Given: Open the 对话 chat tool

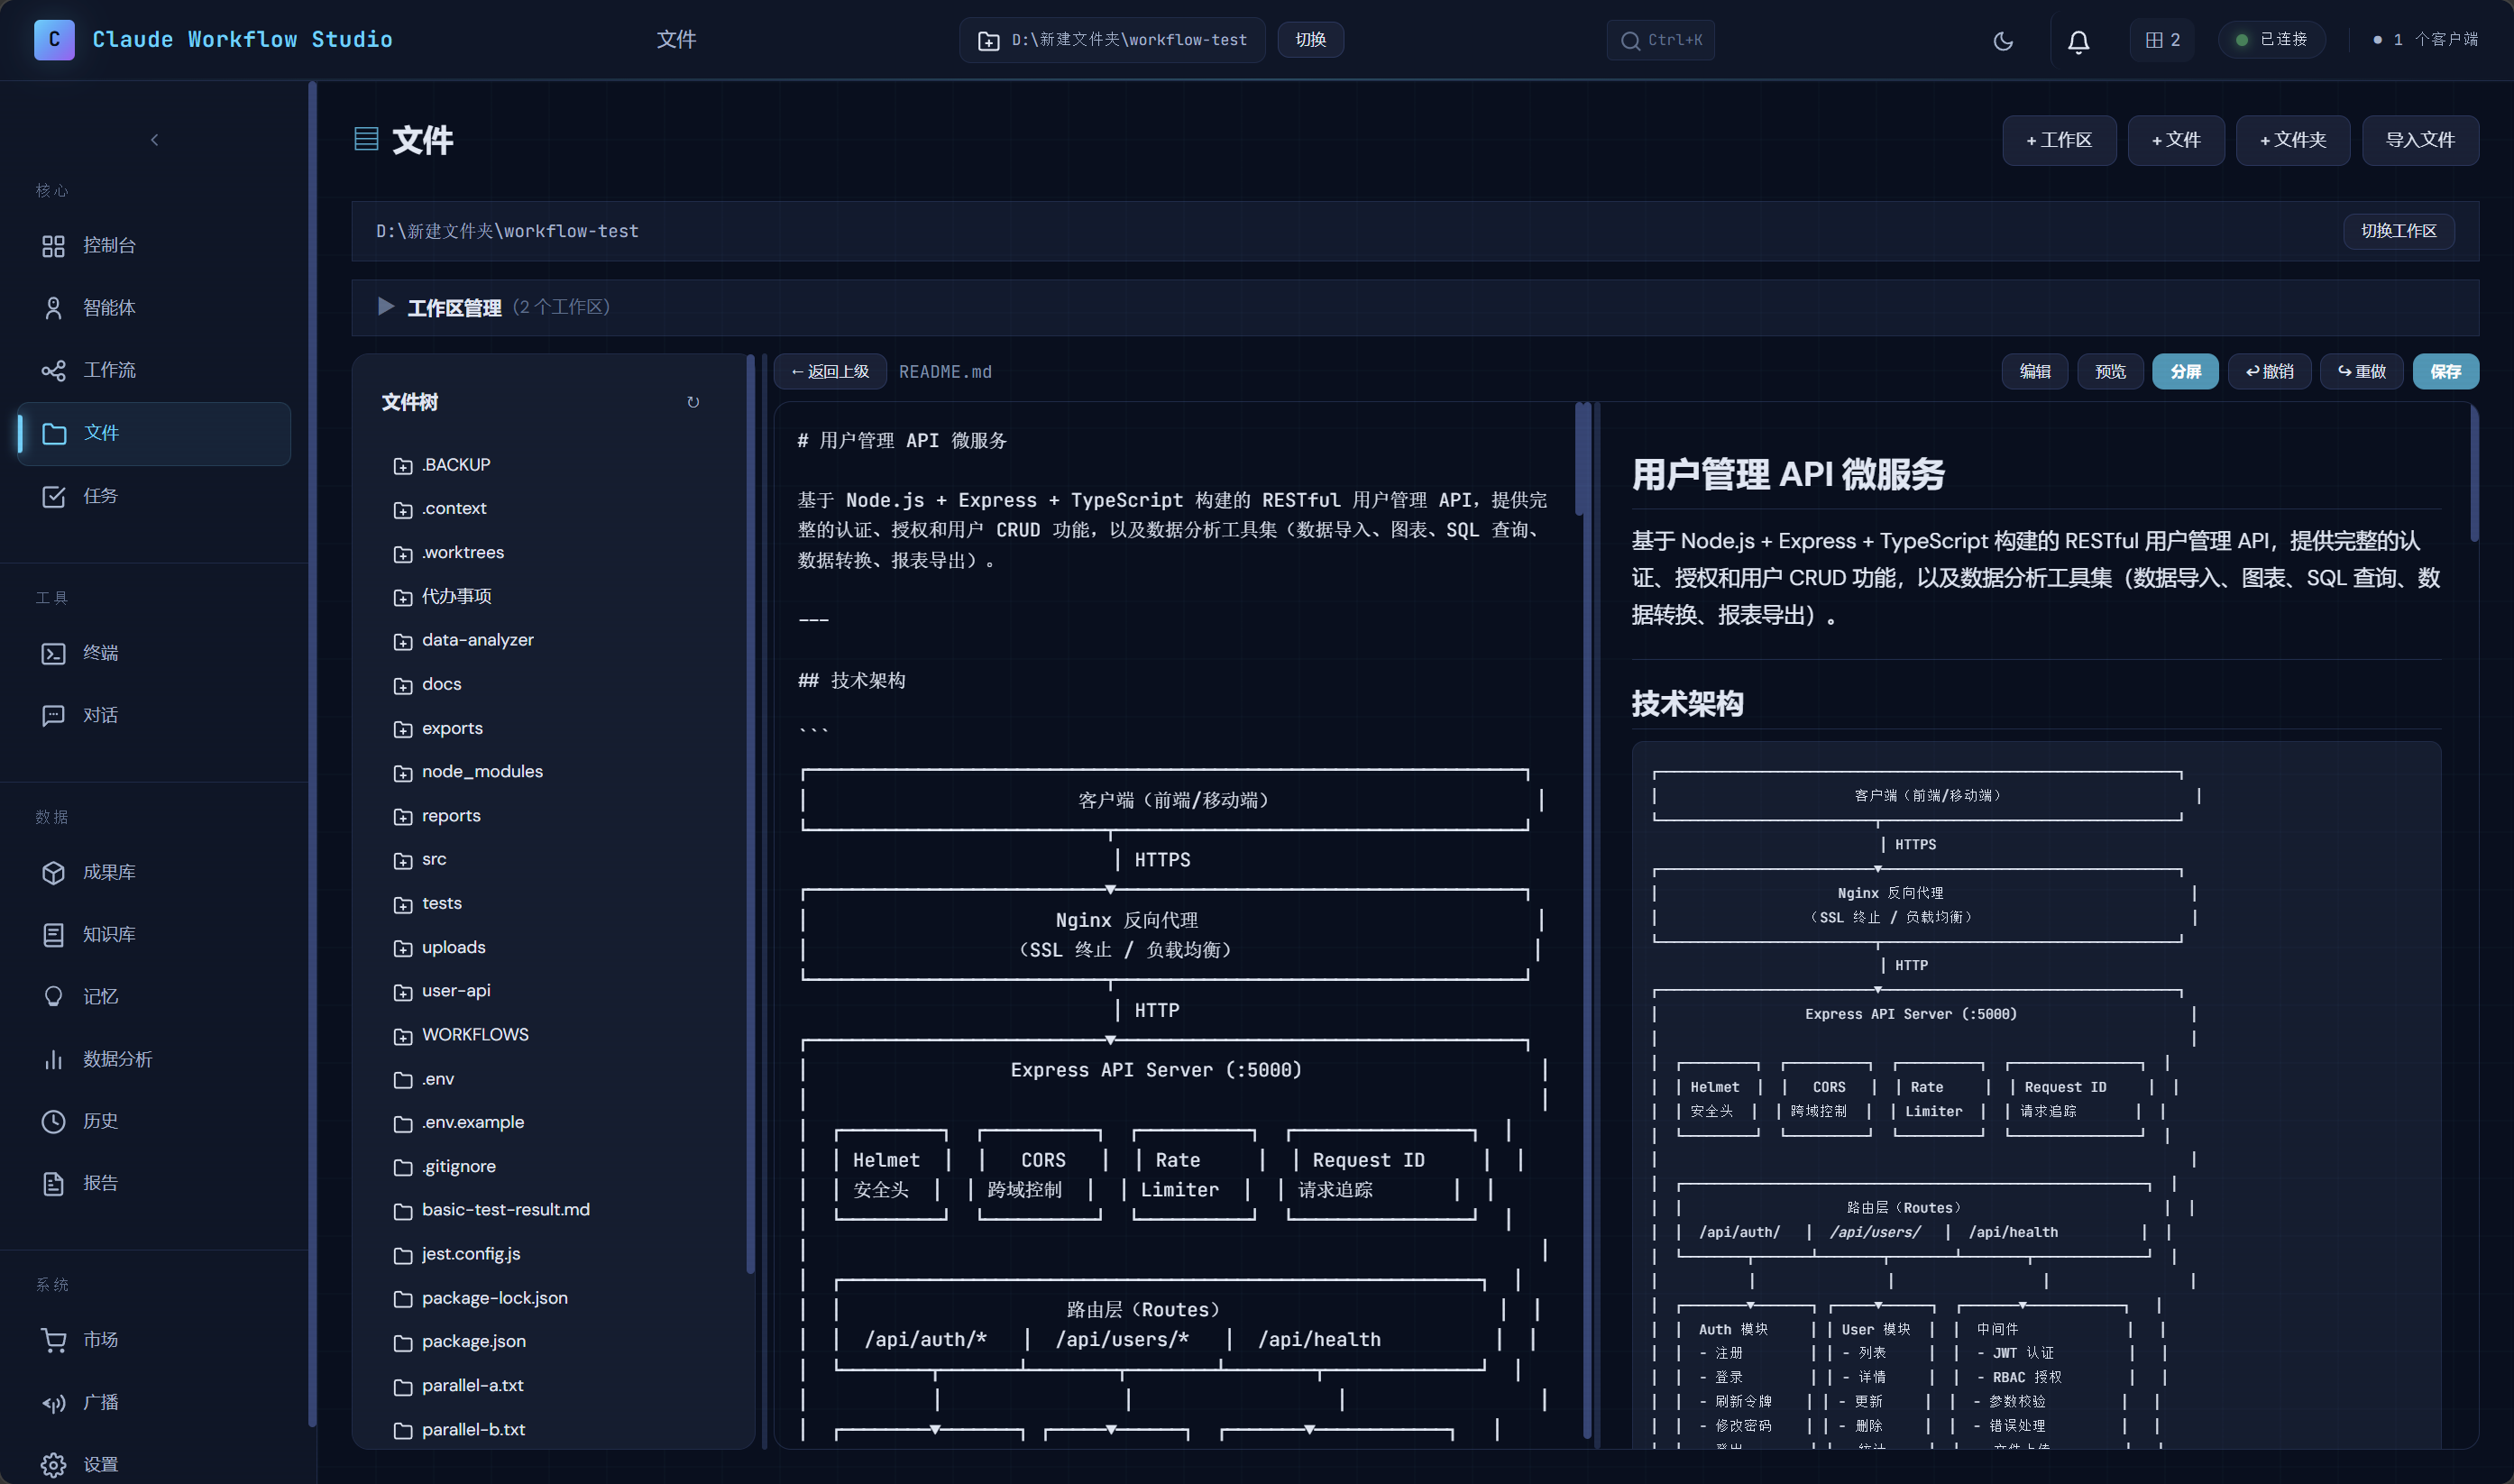Looking at the screenshot, I should pyautogui.click(x=154, y=715).
